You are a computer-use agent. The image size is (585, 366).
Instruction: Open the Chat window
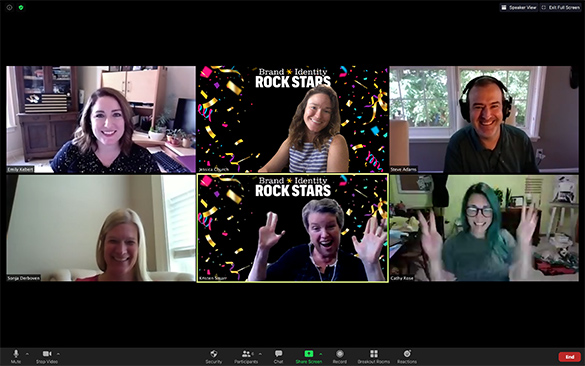278,356
